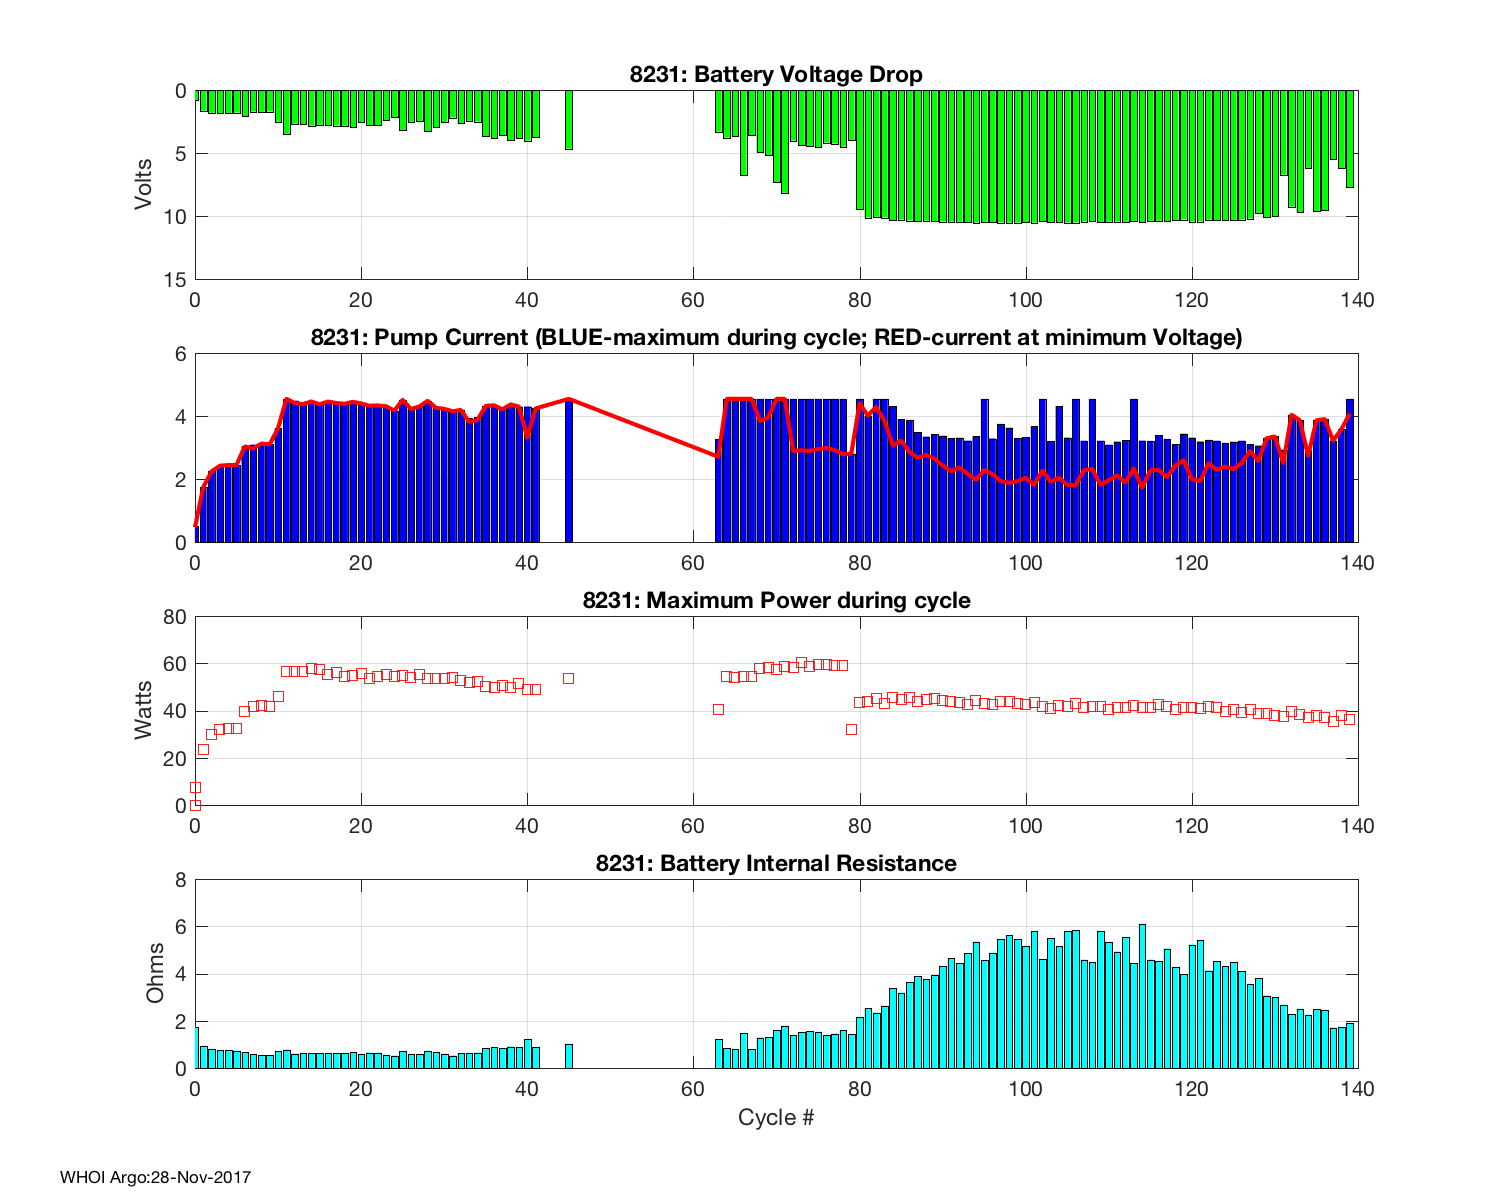Click the Cycle # x-axis label

(776, 1118)
